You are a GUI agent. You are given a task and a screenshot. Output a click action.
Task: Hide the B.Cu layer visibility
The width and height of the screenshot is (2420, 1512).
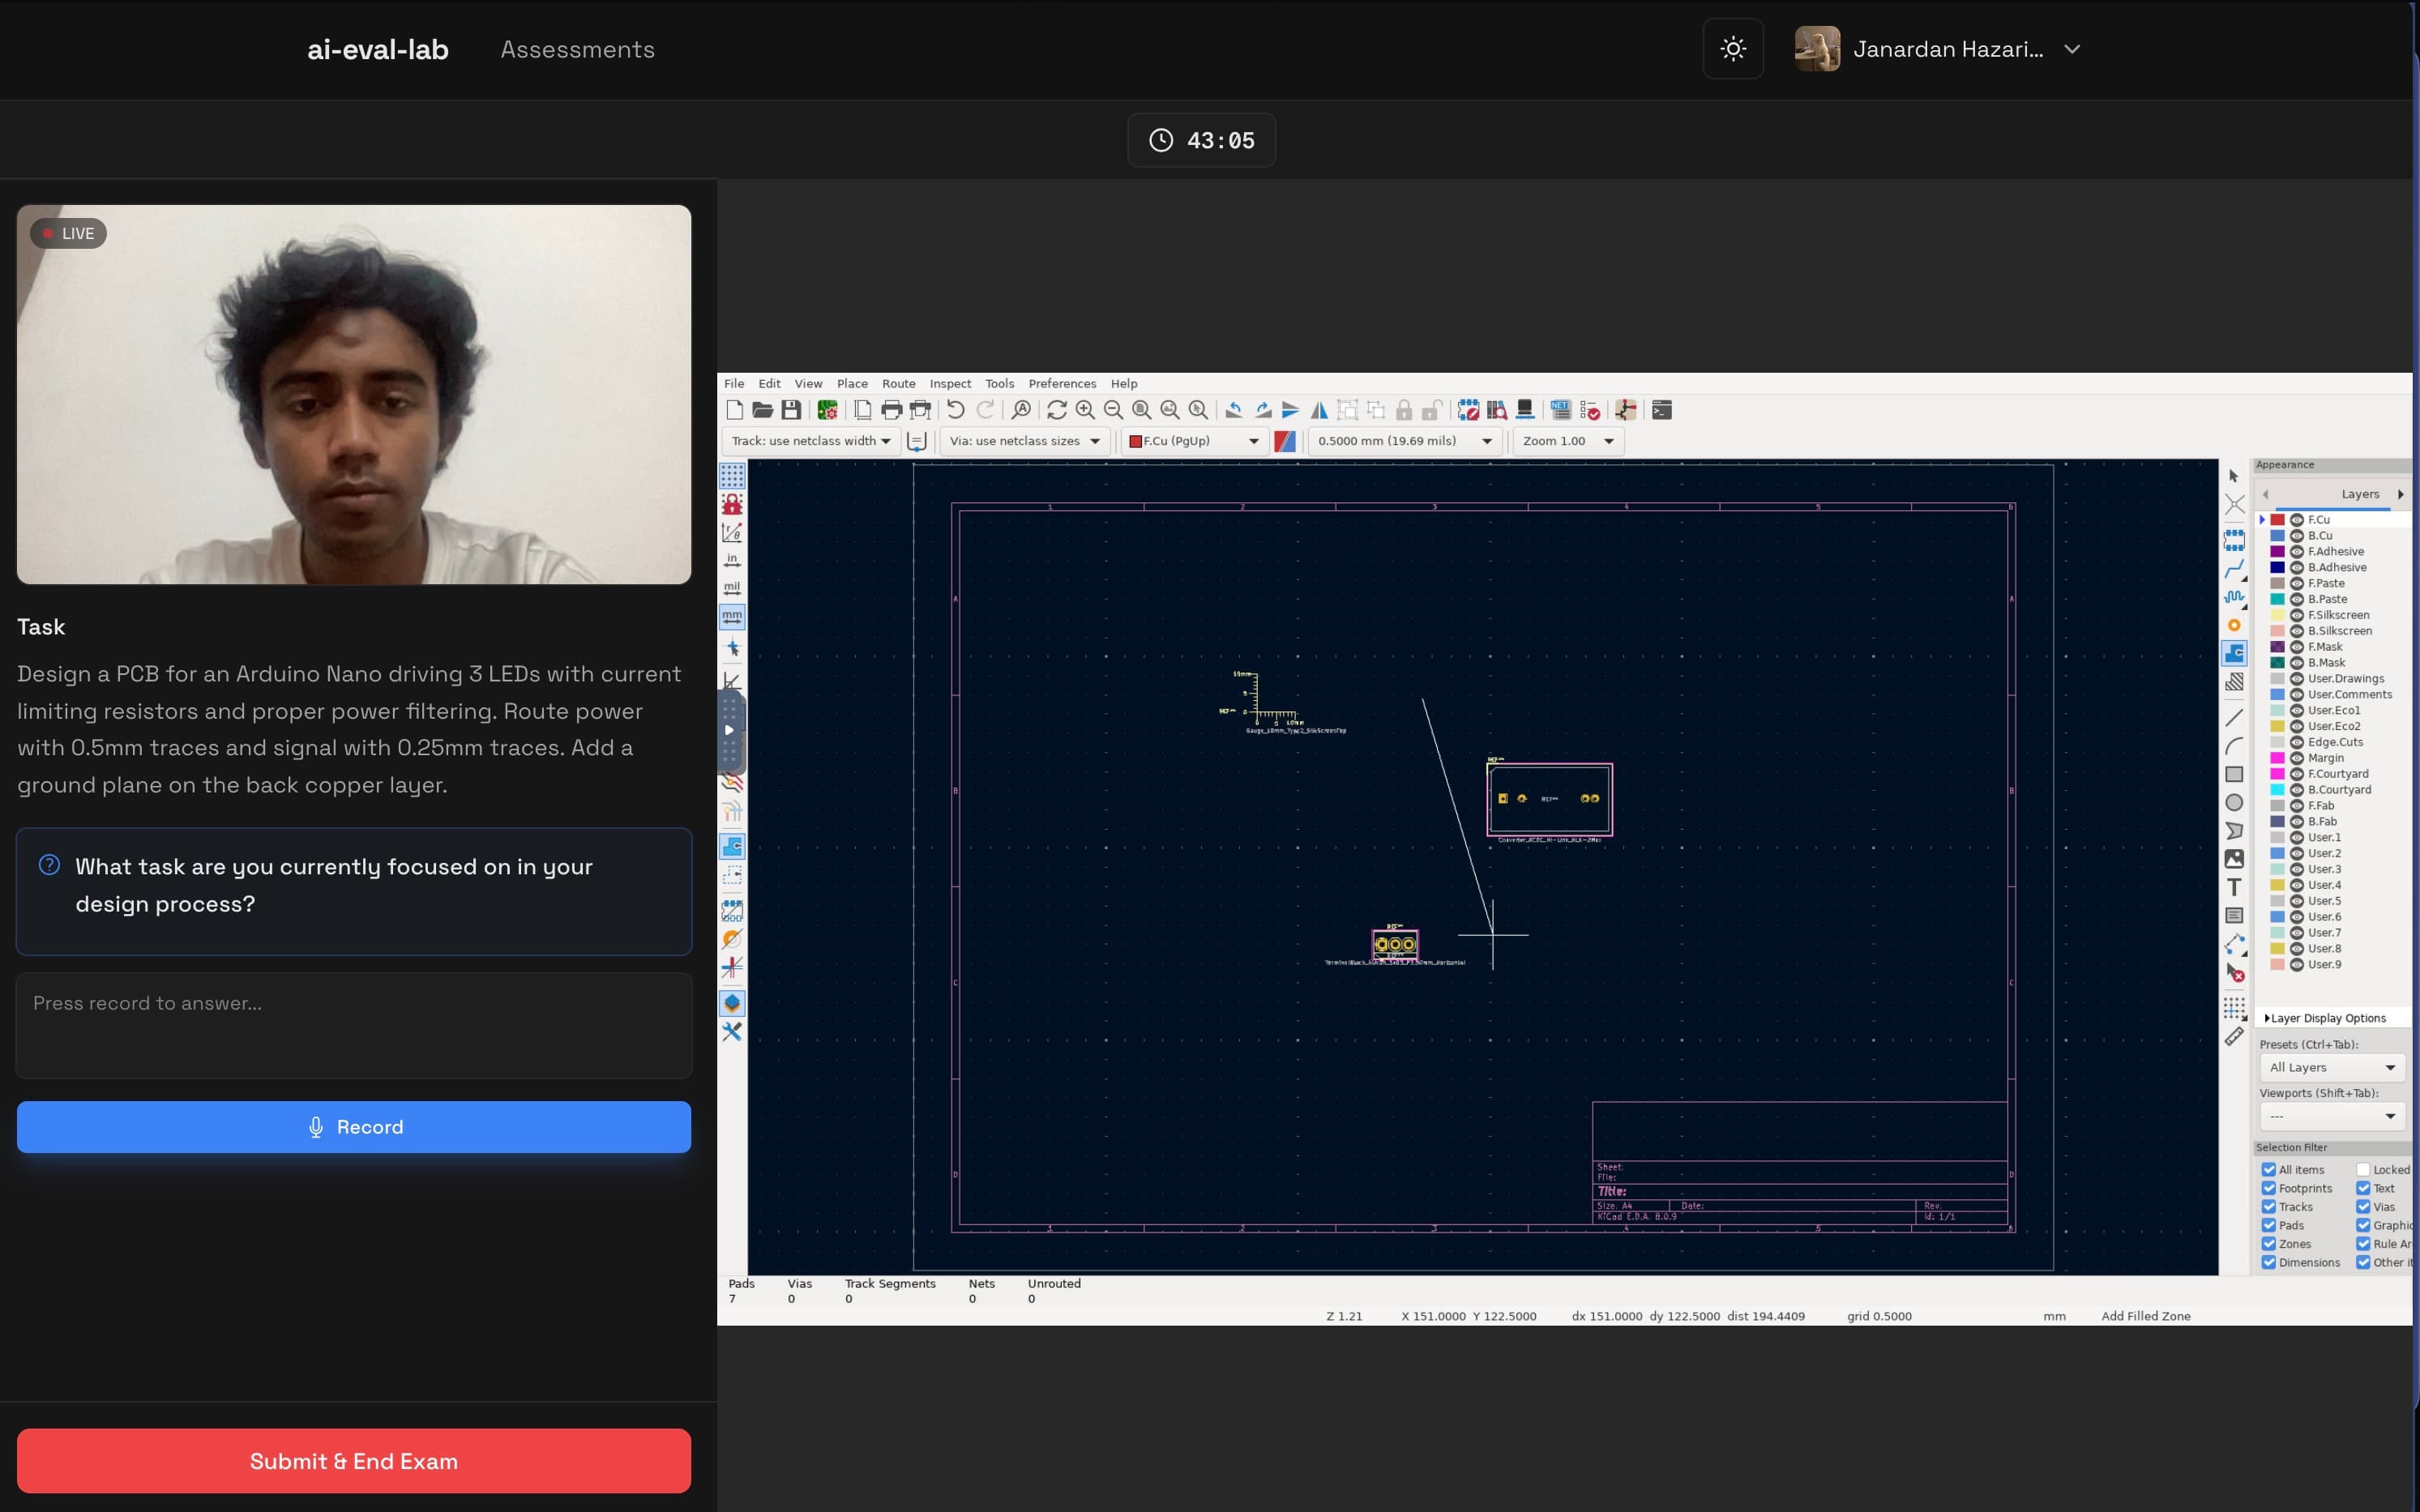[x=2296, y=535]
